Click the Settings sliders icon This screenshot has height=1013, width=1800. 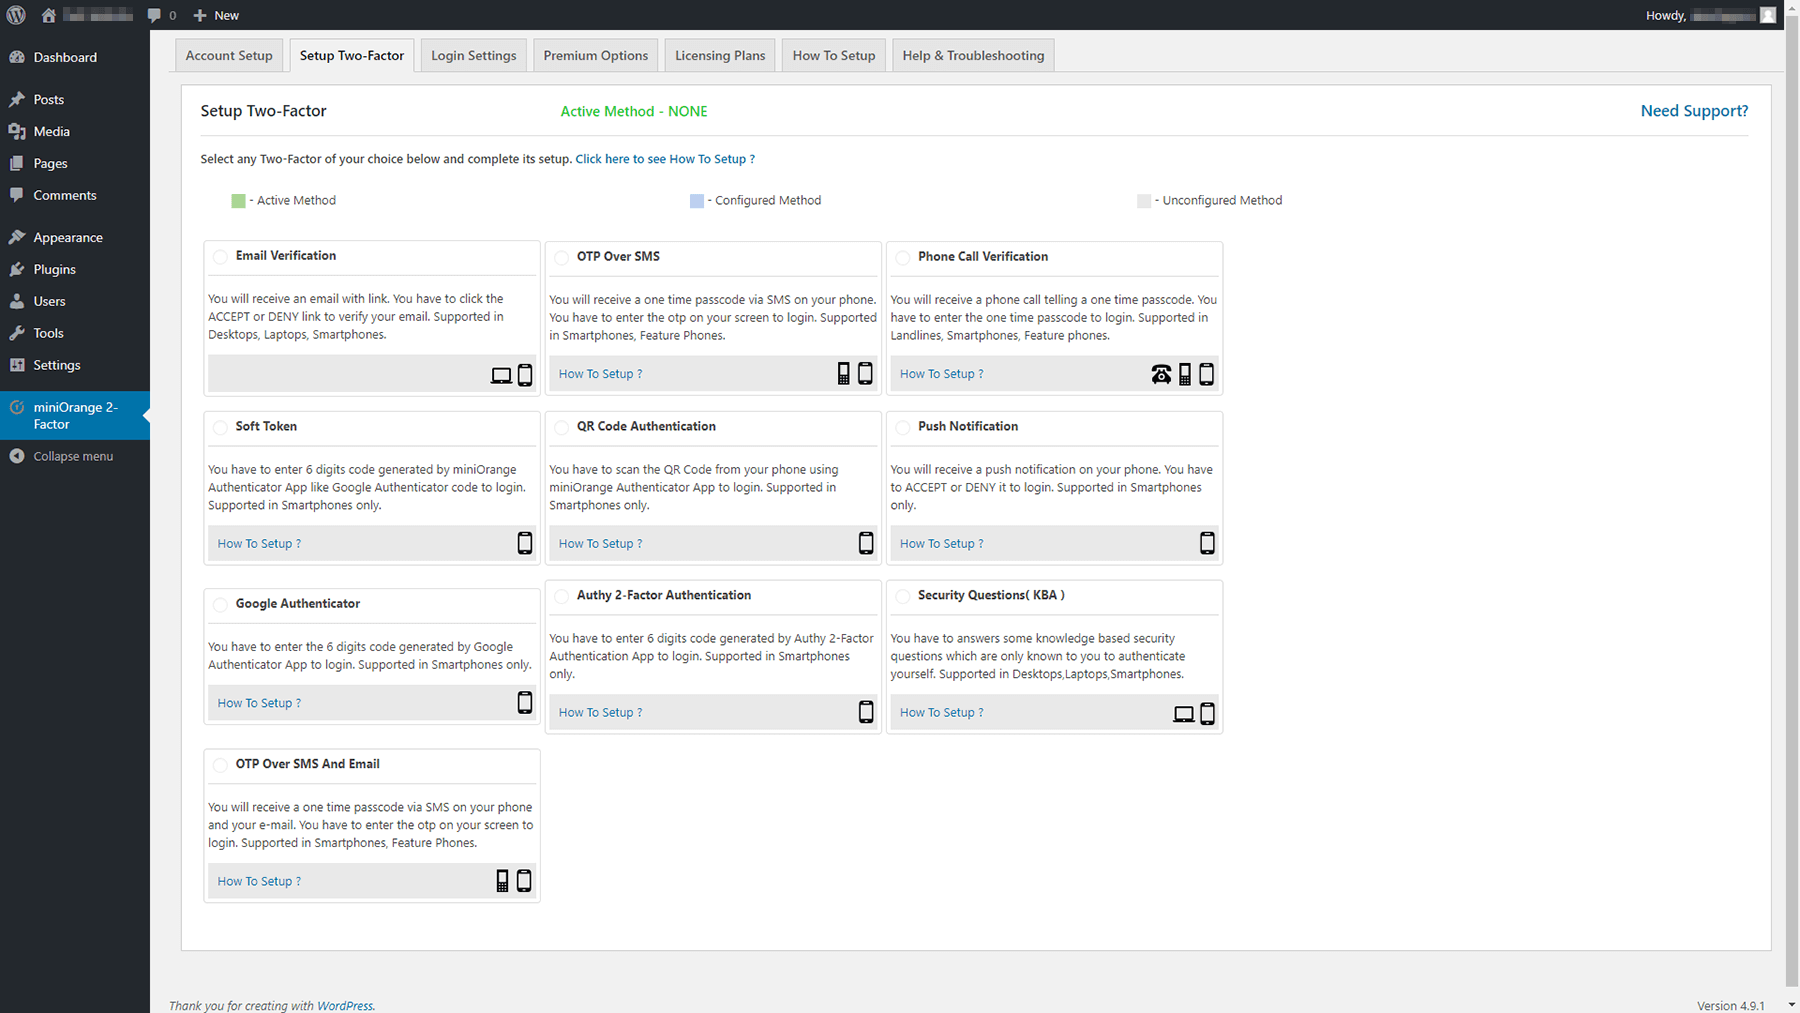pyautogui.click(x=17, y=365)
